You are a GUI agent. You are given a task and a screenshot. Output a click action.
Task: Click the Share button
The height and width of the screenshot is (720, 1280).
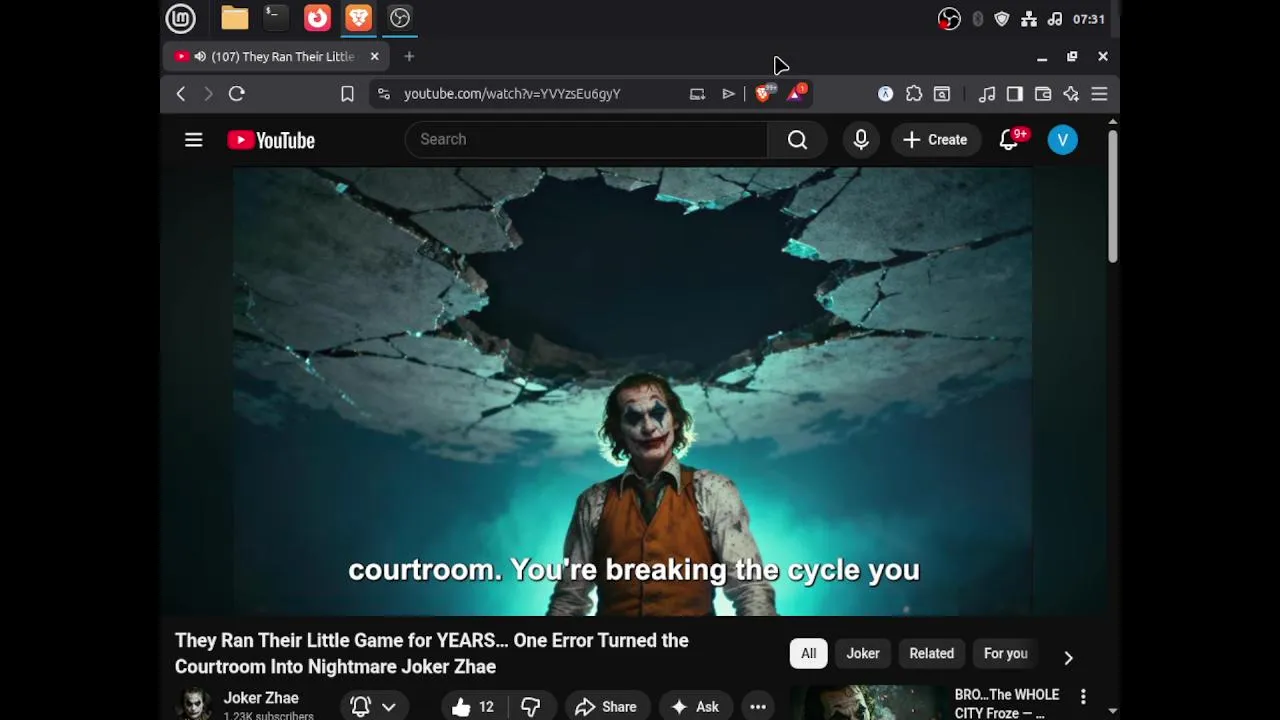click(607, 707)
